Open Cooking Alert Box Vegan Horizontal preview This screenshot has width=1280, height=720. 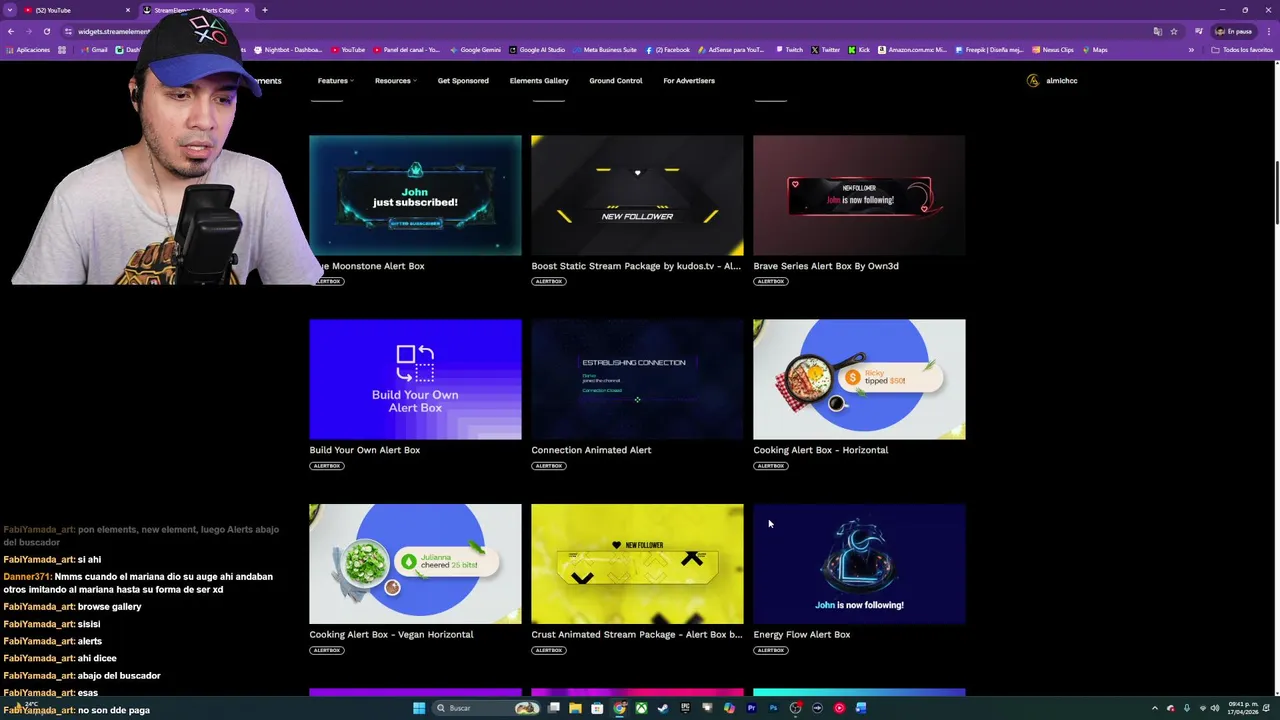[415, 564]
